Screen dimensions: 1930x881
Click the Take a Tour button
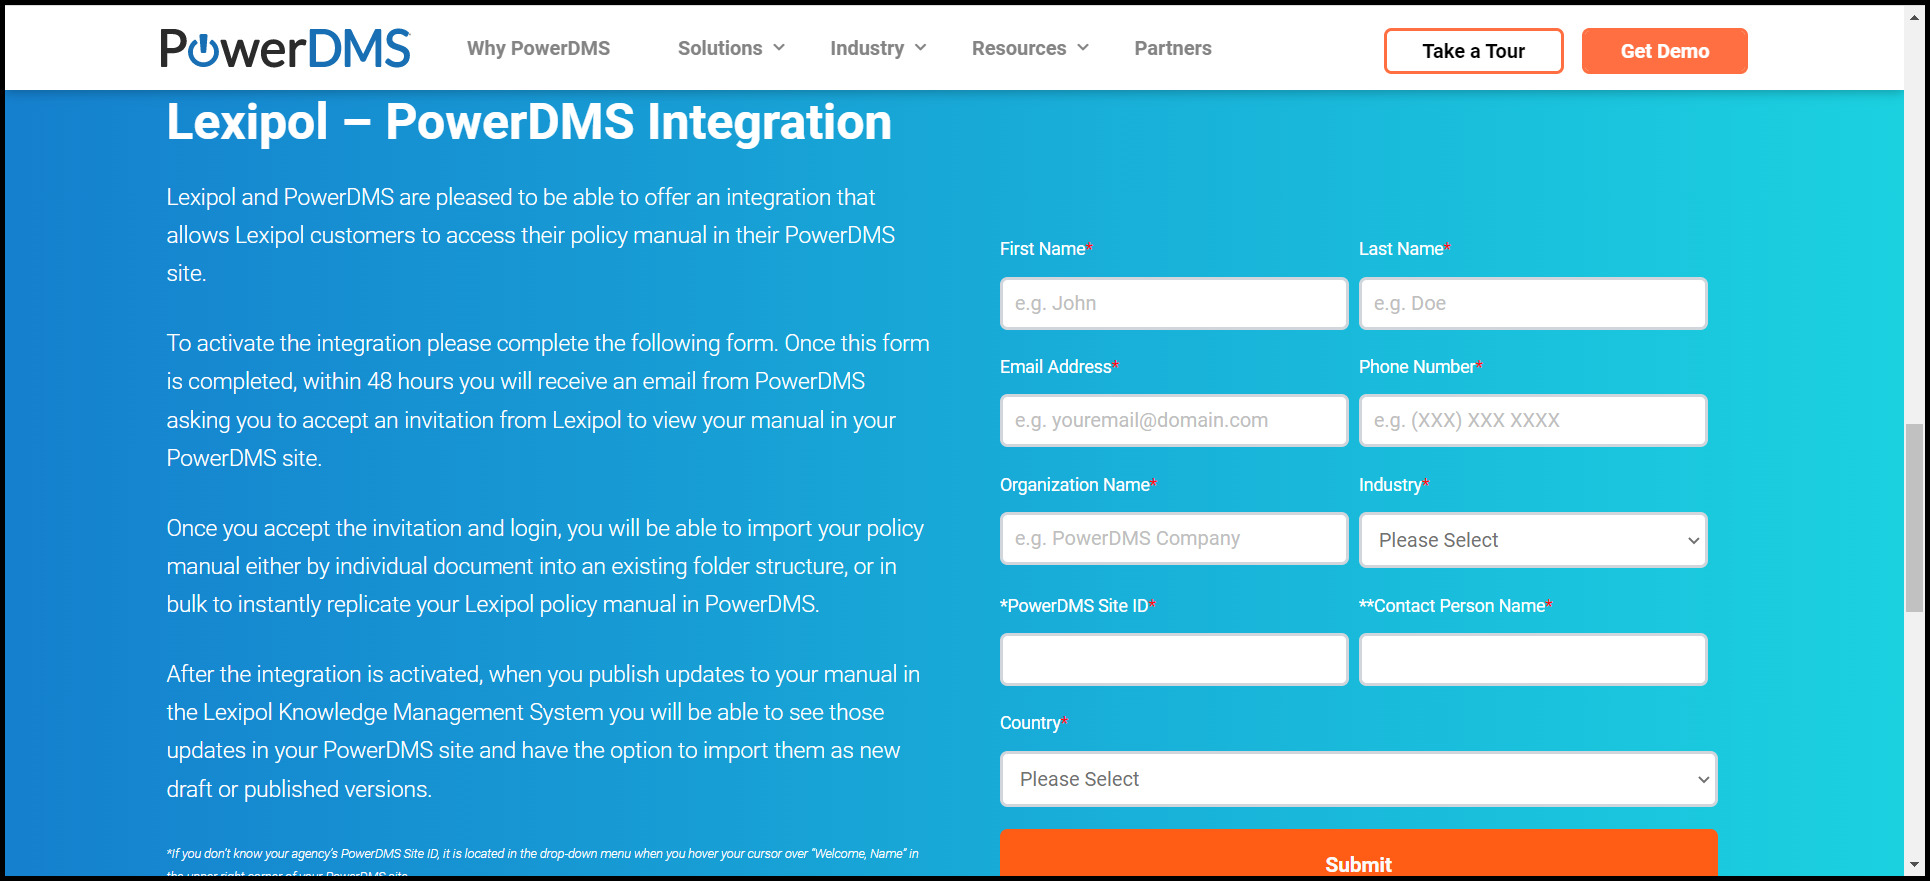(x=1473, y=51)
